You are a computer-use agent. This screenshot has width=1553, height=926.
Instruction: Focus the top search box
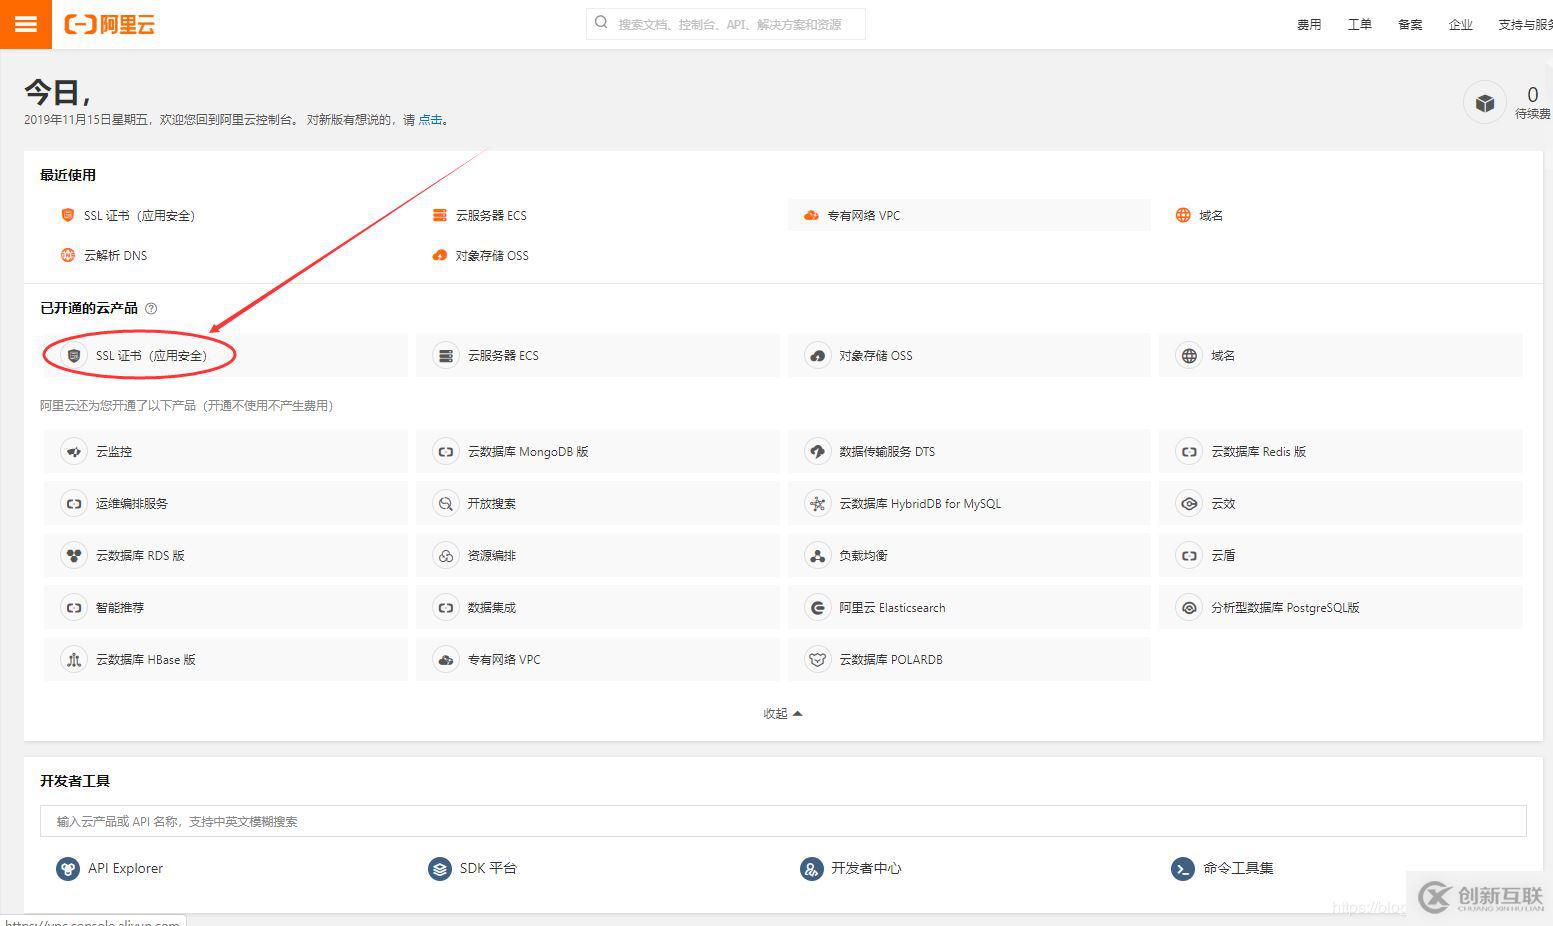point(726,24)
